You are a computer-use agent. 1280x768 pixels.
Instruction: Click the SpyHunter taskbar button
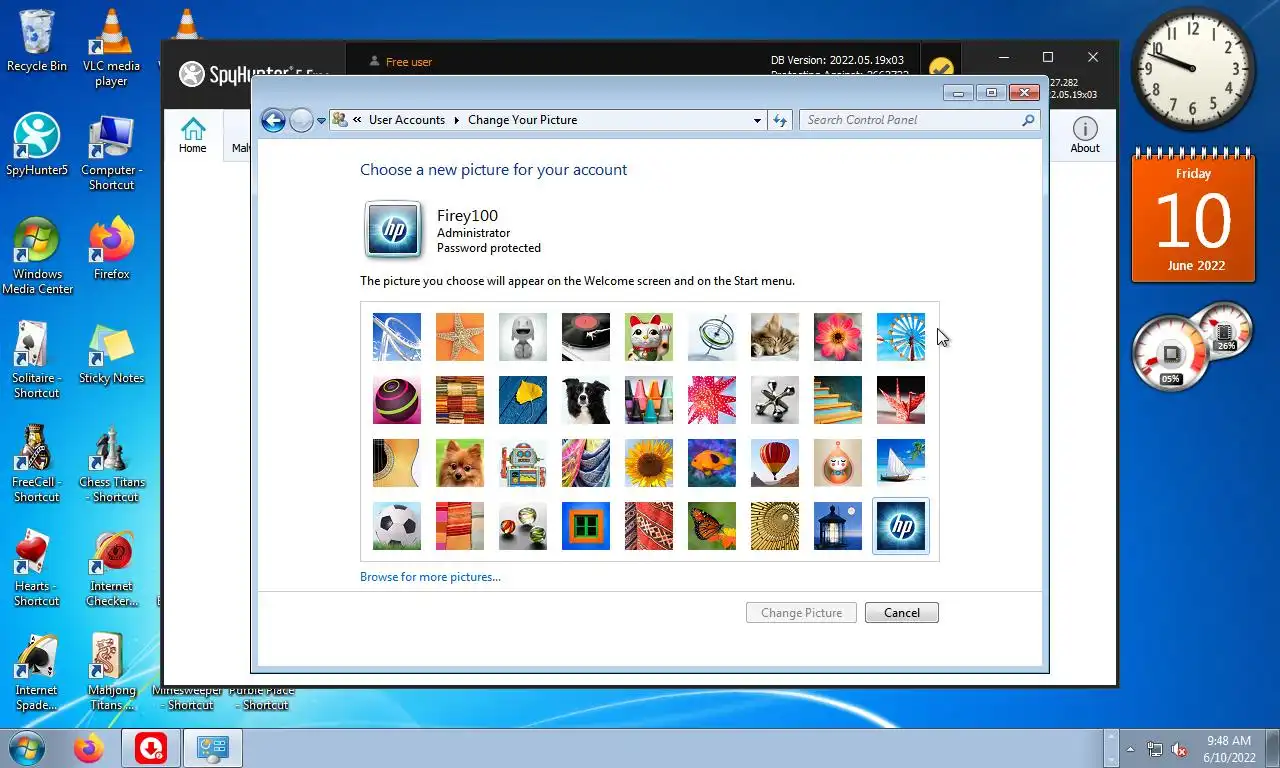[151, 748]
